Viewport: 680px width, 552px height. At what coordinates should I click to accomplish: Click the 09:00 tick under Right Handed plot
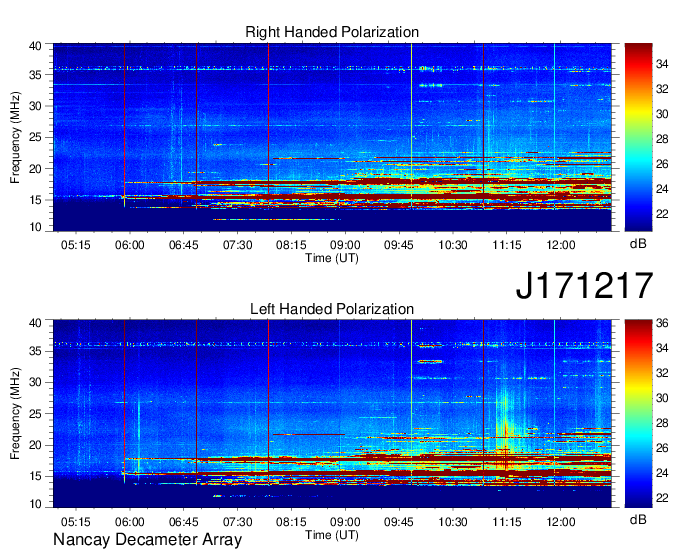point(345,245)
